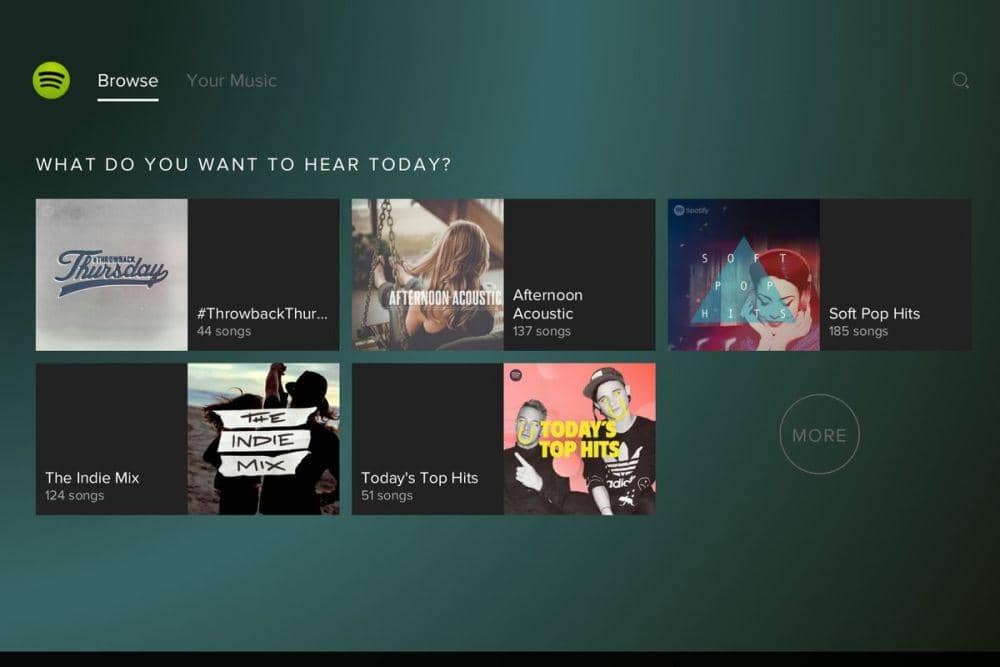Click the Spotify logo icon
Screen dimensions: 1000x667
(x=51, y=80)
